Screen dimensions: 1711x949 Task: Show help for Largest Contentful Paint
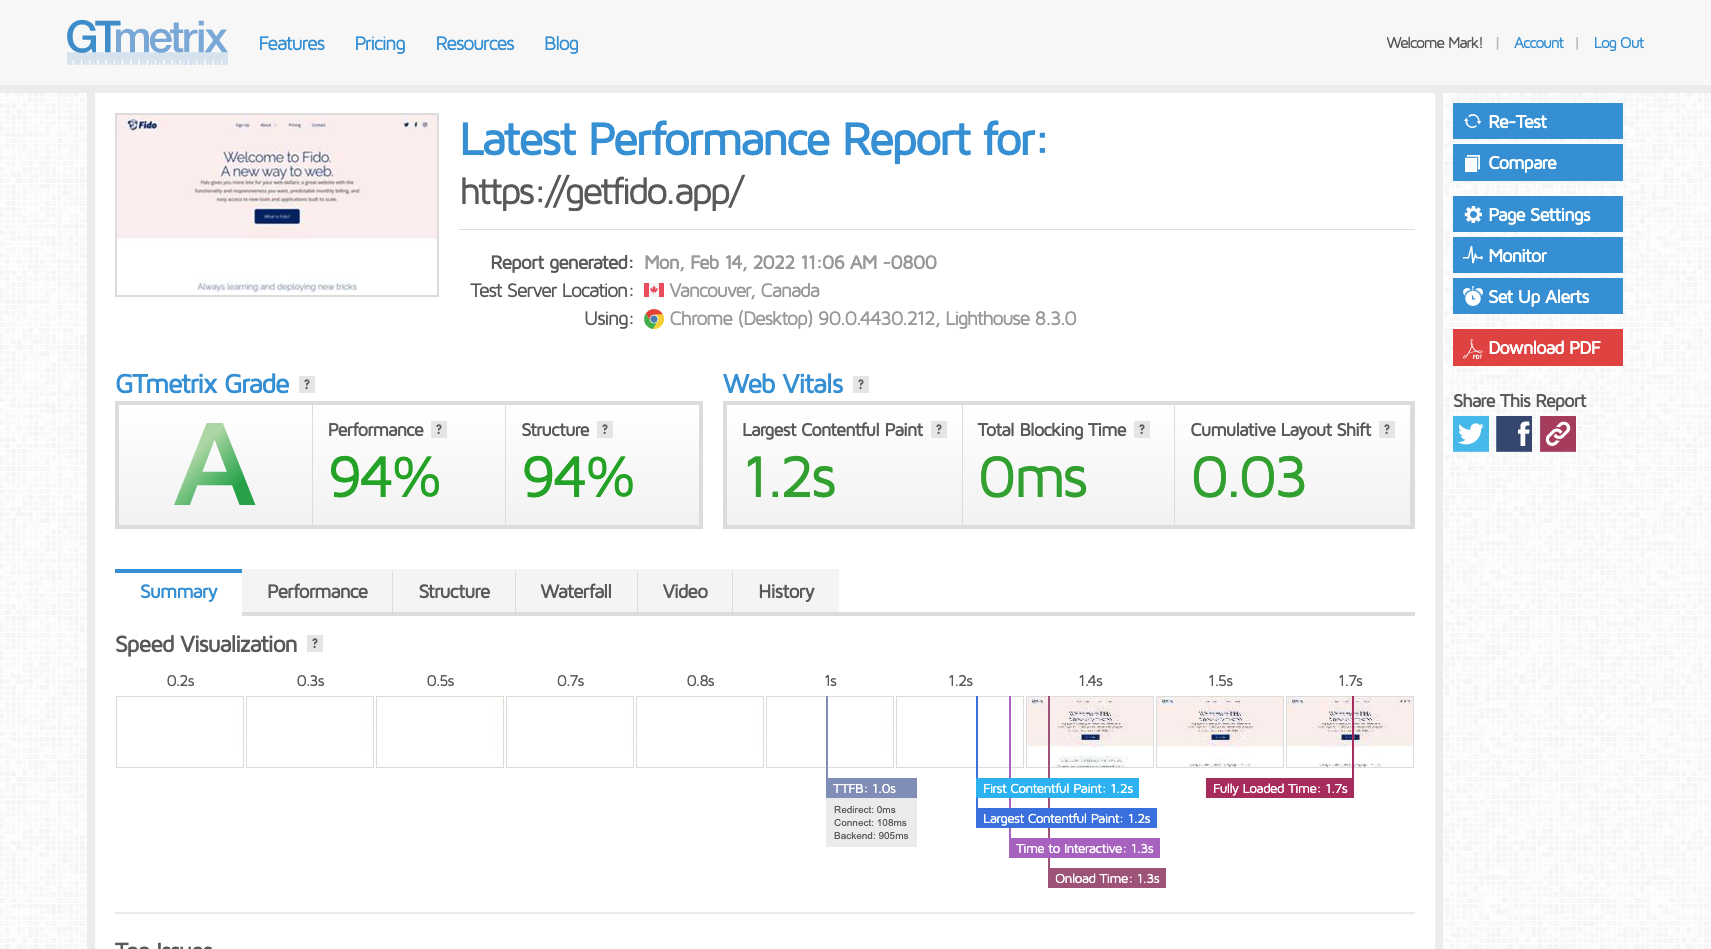[939, 429]
